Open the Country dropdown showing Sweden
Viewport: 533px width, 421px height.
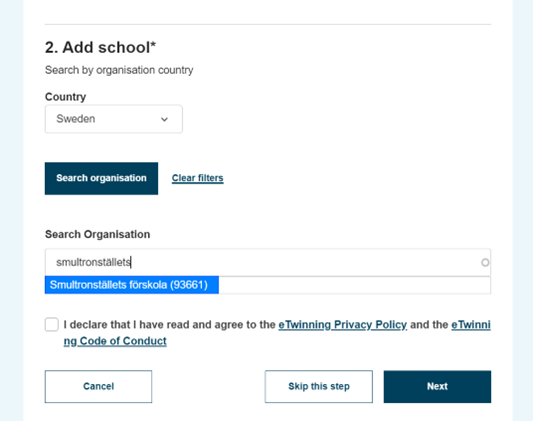[114, 119]
